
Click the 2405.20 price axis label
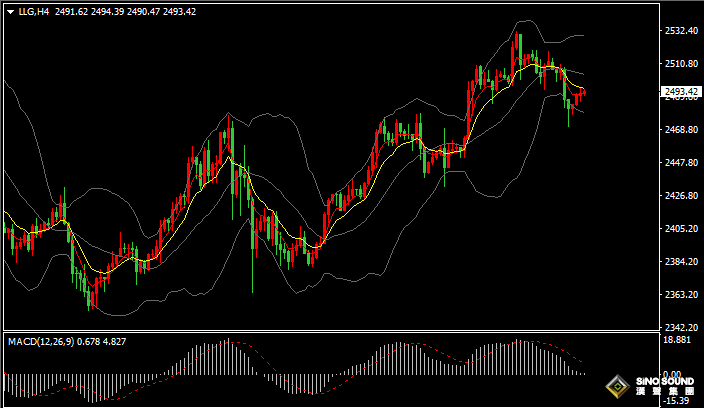click(x=680, y=229)
